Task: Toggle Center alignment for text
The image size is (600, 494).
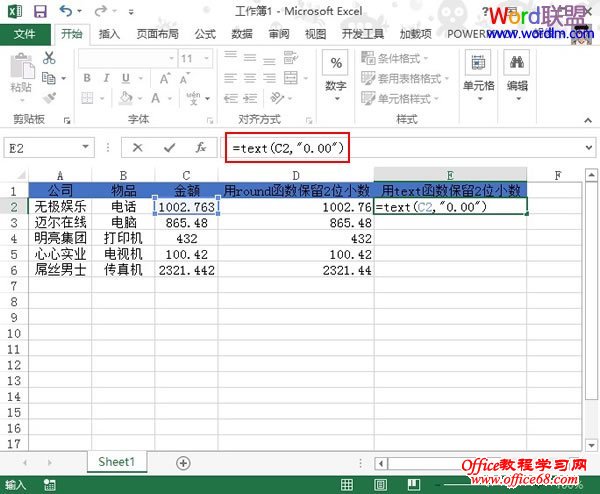Action: click(x=250, y=78)
